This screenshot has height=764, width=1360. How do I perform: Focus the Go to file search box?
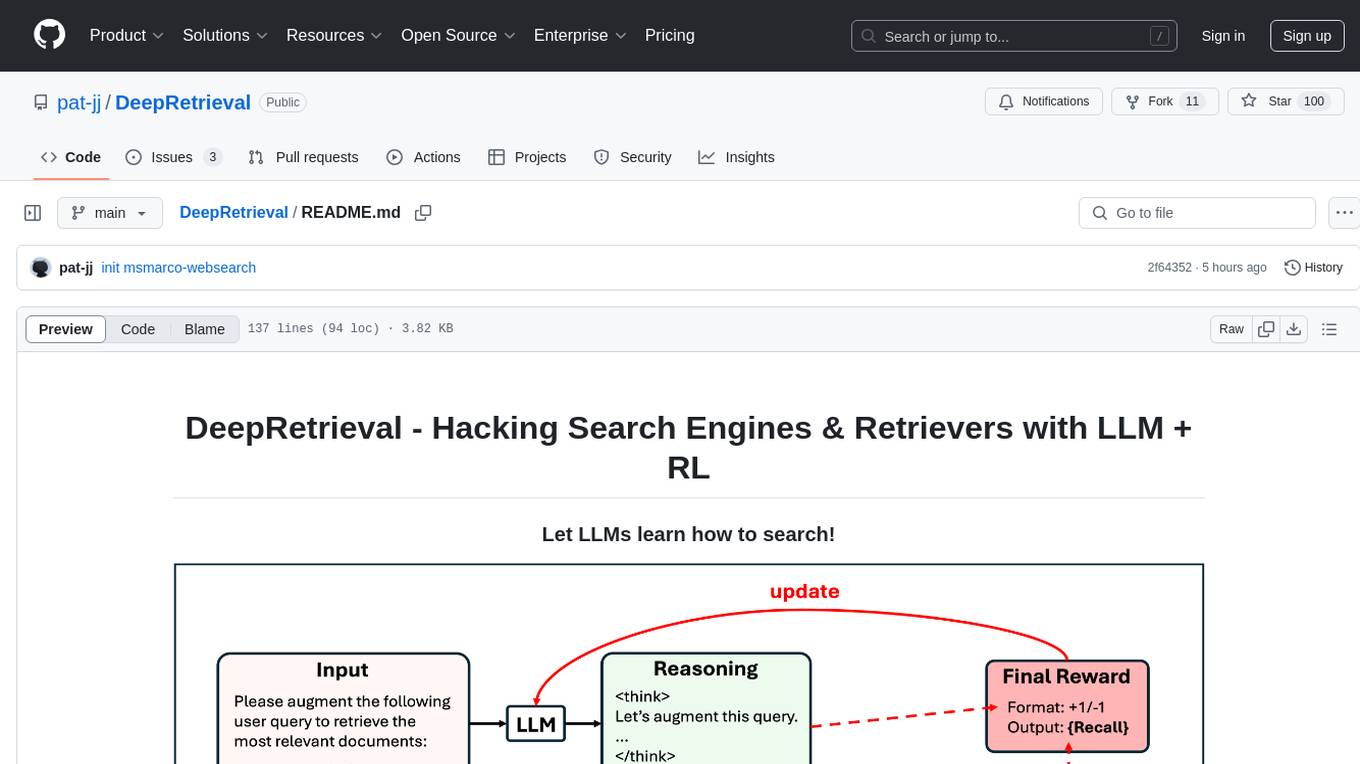pos(1197,213)
